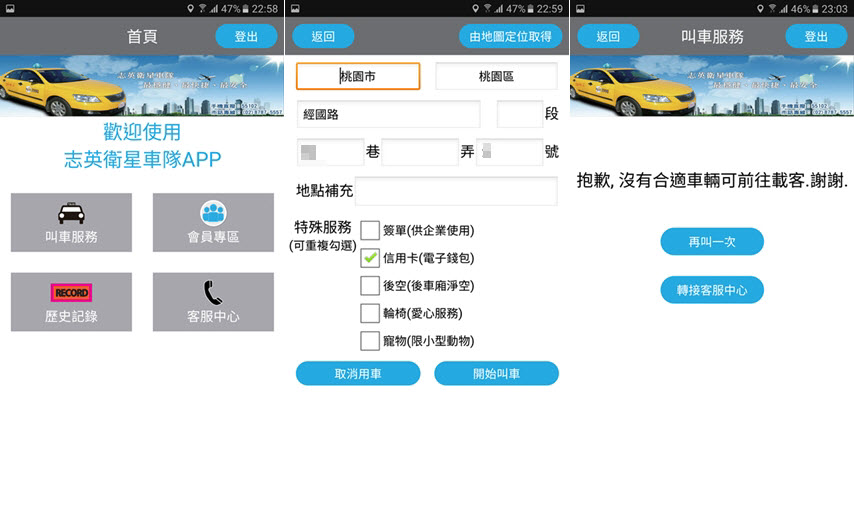Focus the 段 section input field
This screenshot has width=854, height=505.
(x=520, y=114)
